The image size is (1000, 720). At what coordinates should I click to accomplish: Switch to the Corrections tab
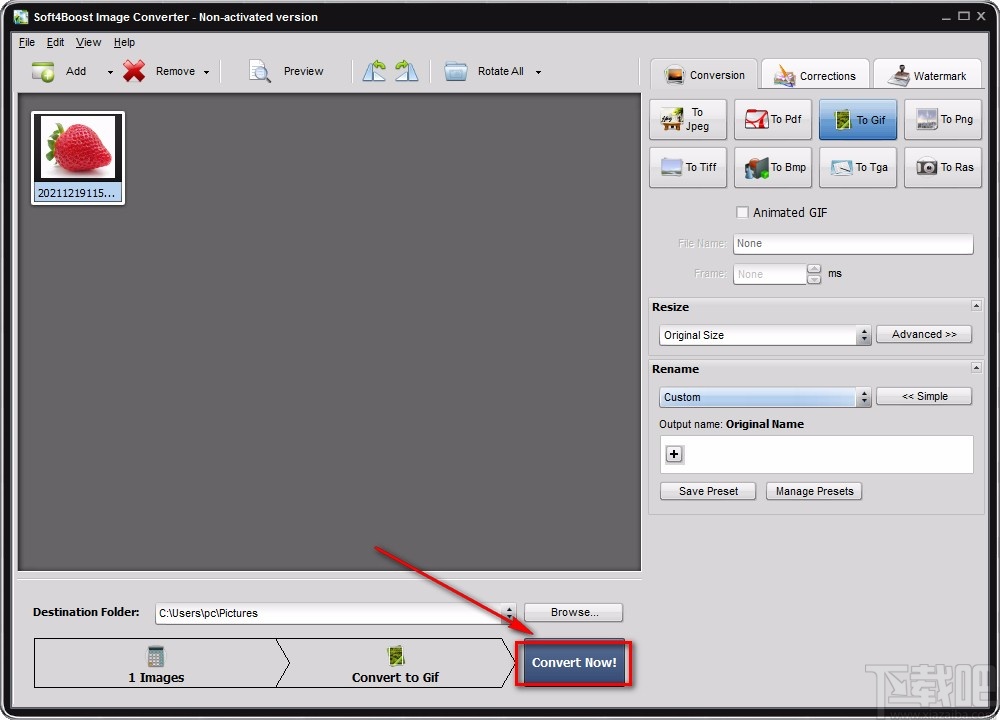(x=815, y=75)
